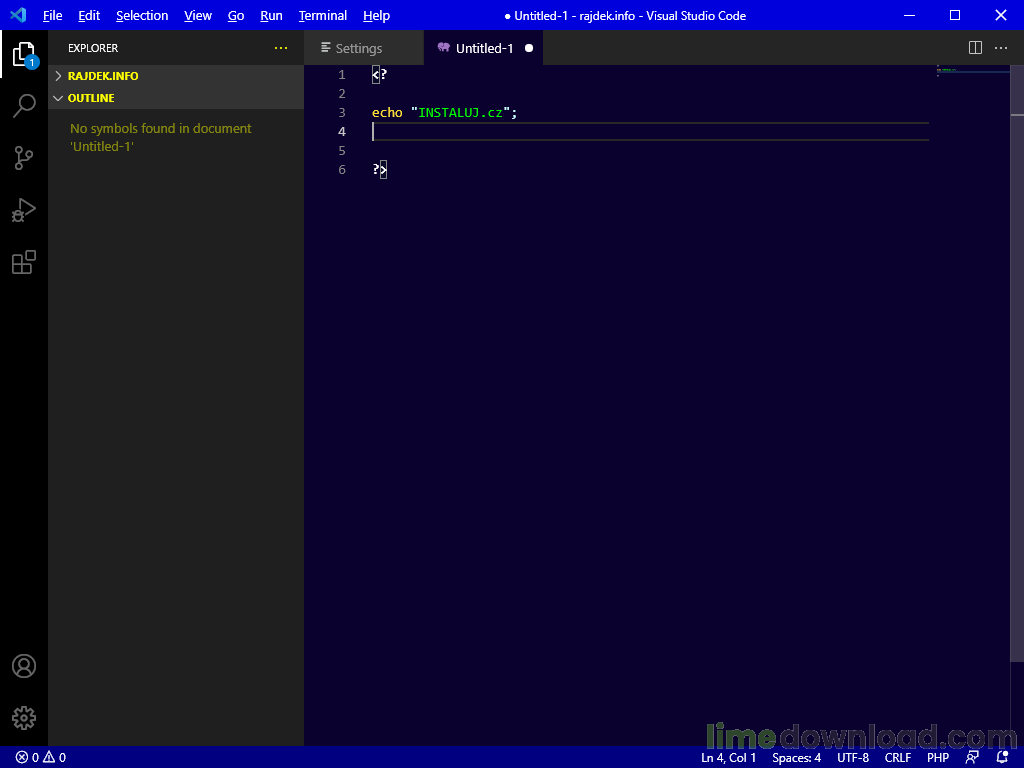Click the EXPLORER panel title
Screen dimensions: 1024x768
[93, 48]
